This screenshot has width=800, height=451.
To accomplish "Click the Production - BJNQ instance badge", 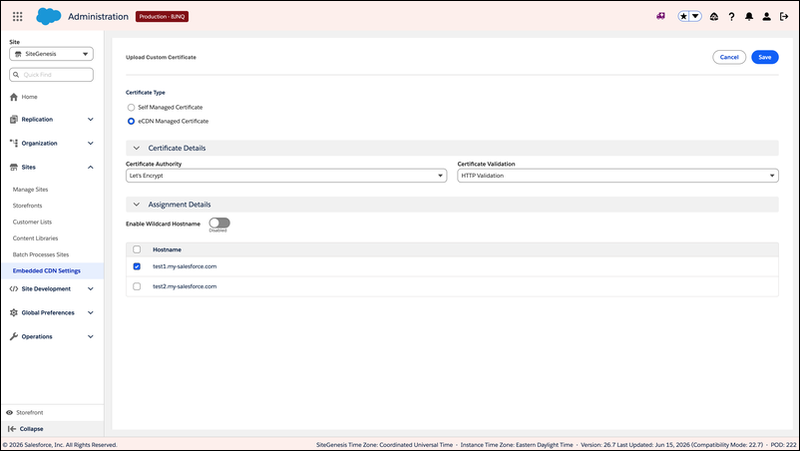I will [x=162, y=16].
